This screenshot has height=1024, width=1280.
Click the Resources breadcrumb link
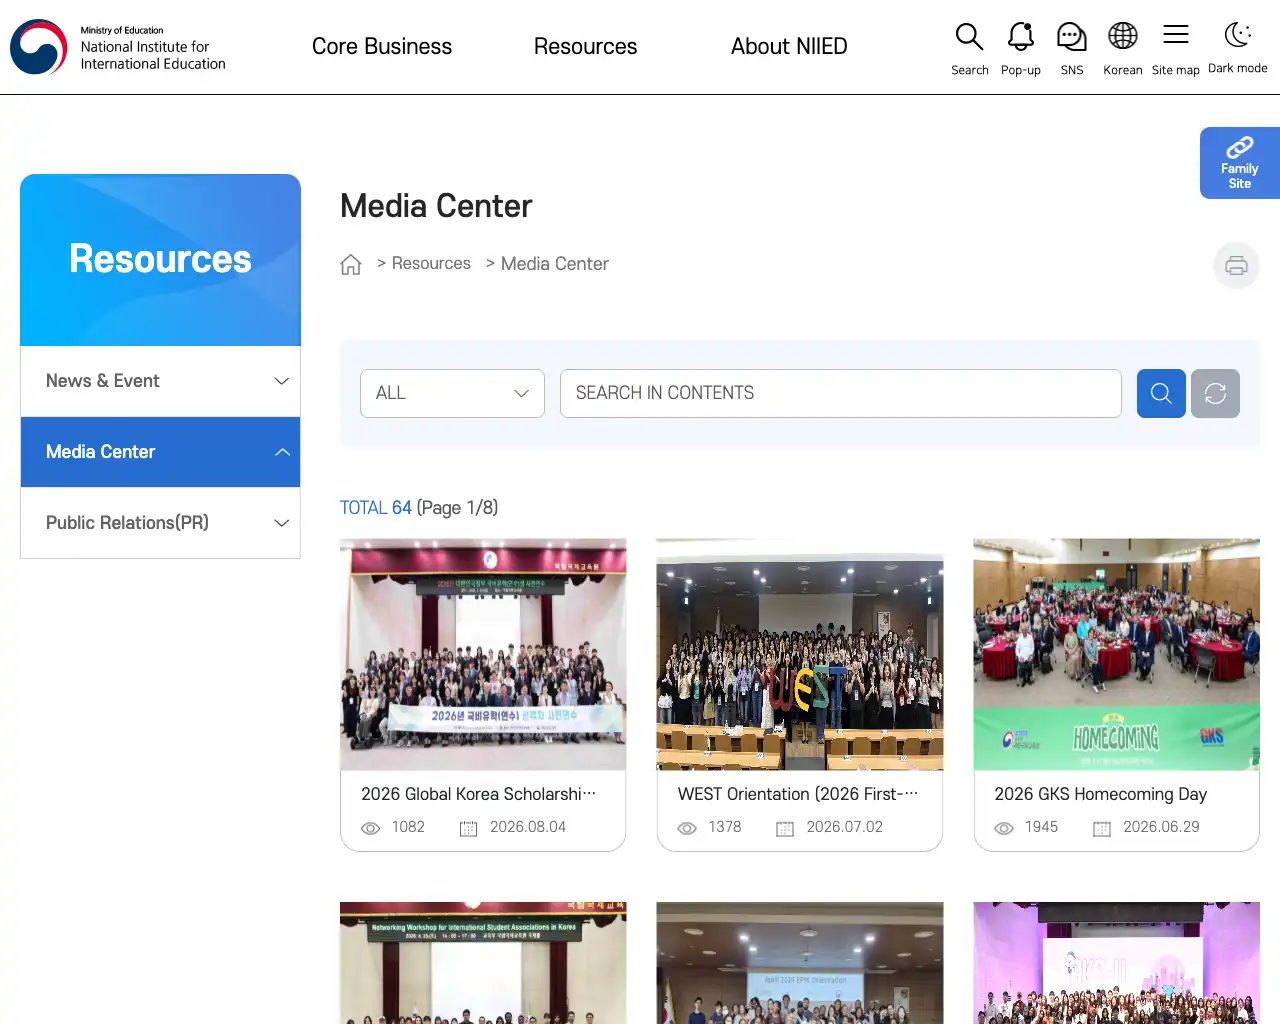(431, 263)
